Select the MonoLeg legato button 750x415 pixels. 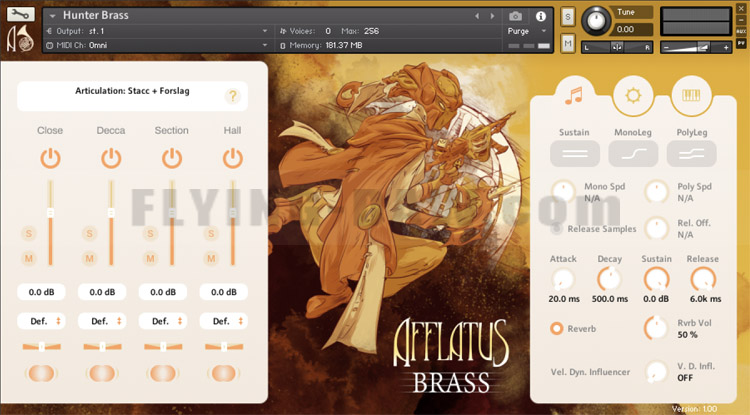coord(633,153)
